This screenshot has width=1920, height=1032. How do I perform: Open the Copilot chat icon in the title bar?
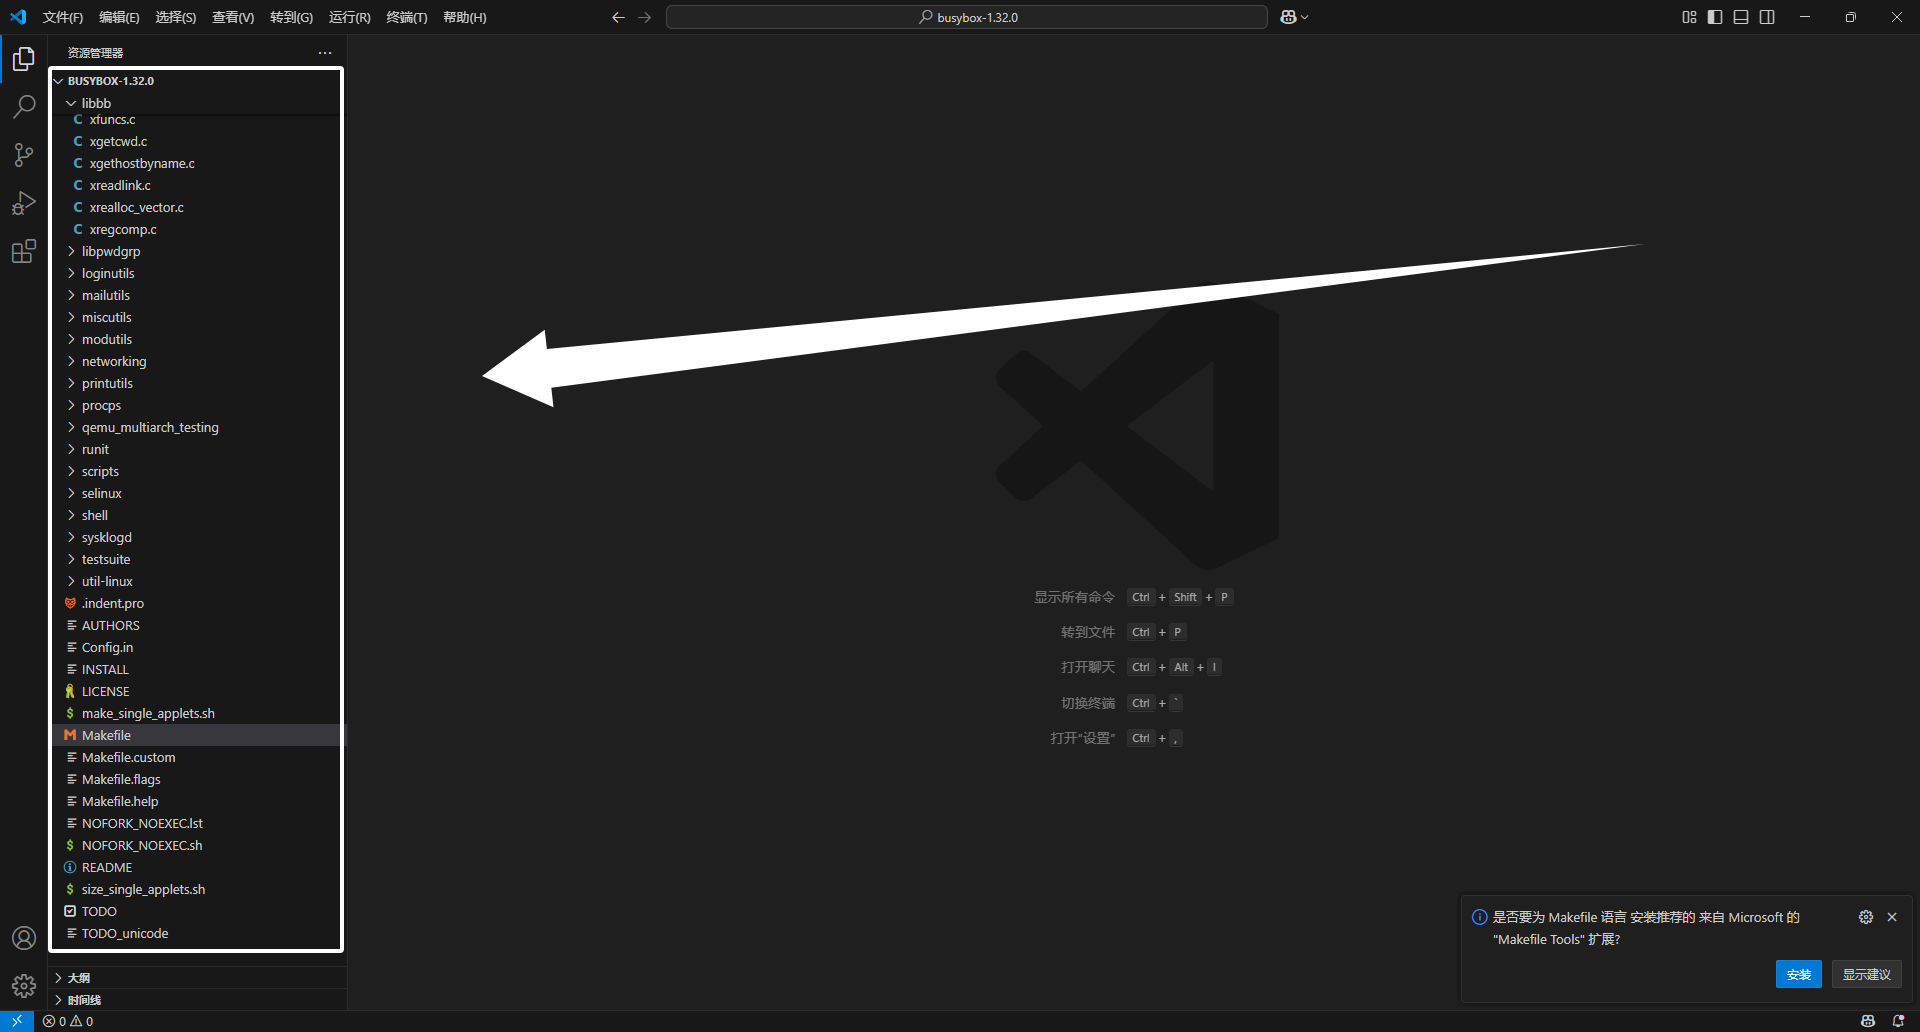pyautogui.click(x=1289, y=17)
